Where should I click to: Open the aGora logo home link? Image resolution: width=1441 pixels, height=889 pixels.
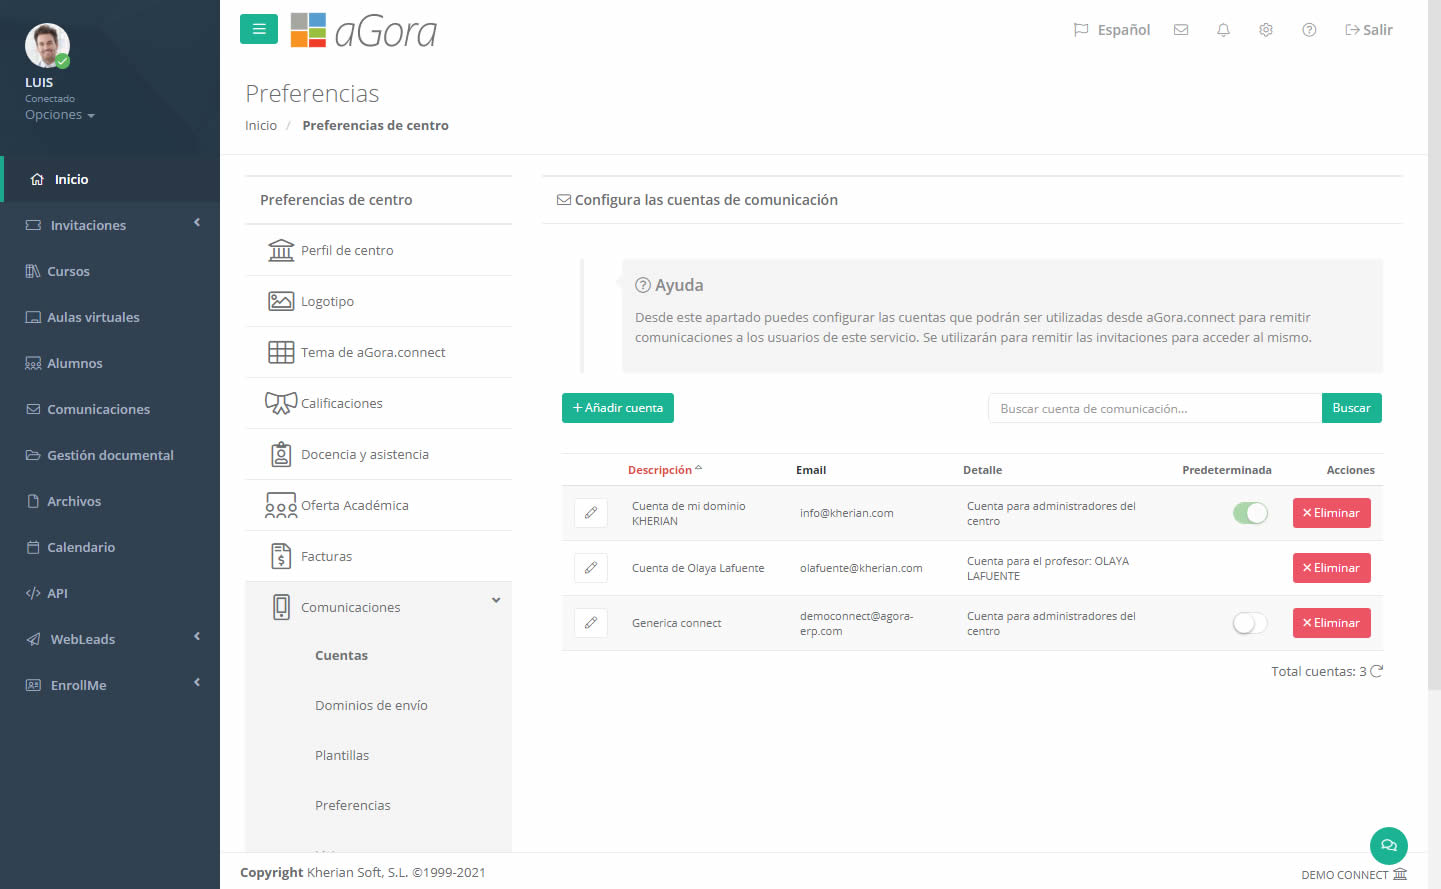pos(364,31)
